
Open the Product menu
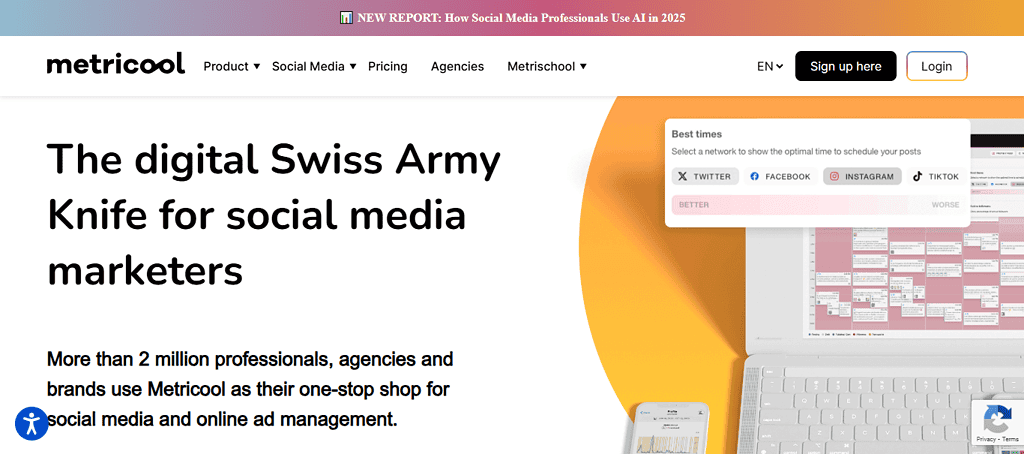click(226, 66)
